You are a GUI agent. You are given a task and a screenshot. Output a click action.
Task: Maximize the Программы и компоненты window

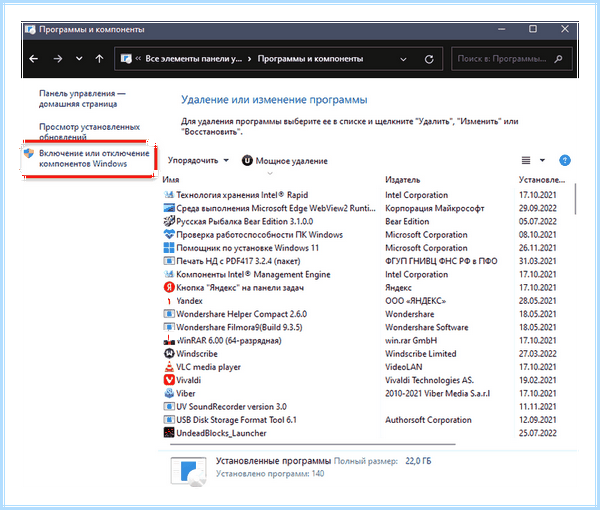click(x=533, y=29)
